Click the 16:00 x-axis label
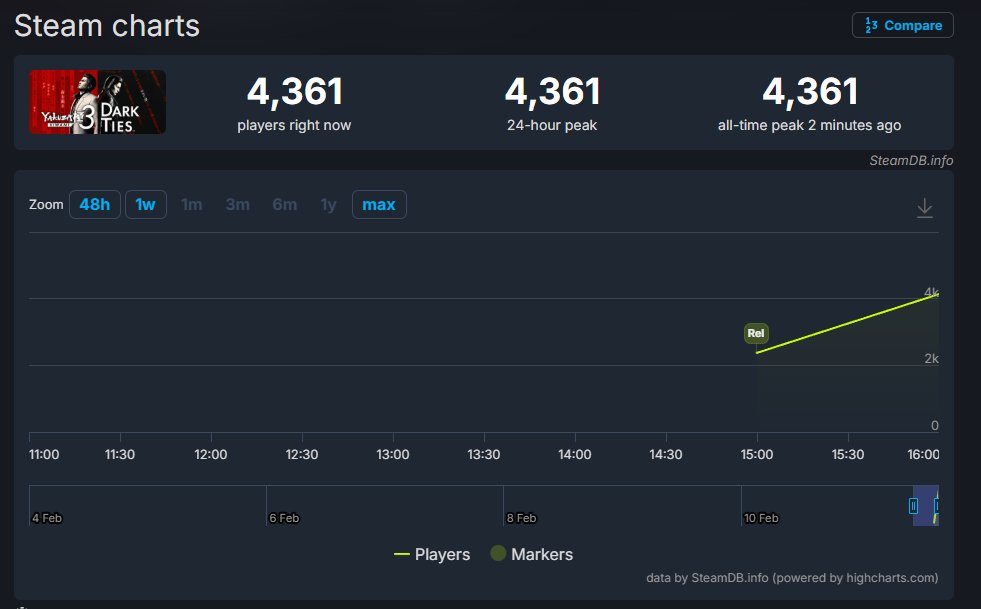 point(923,454)
